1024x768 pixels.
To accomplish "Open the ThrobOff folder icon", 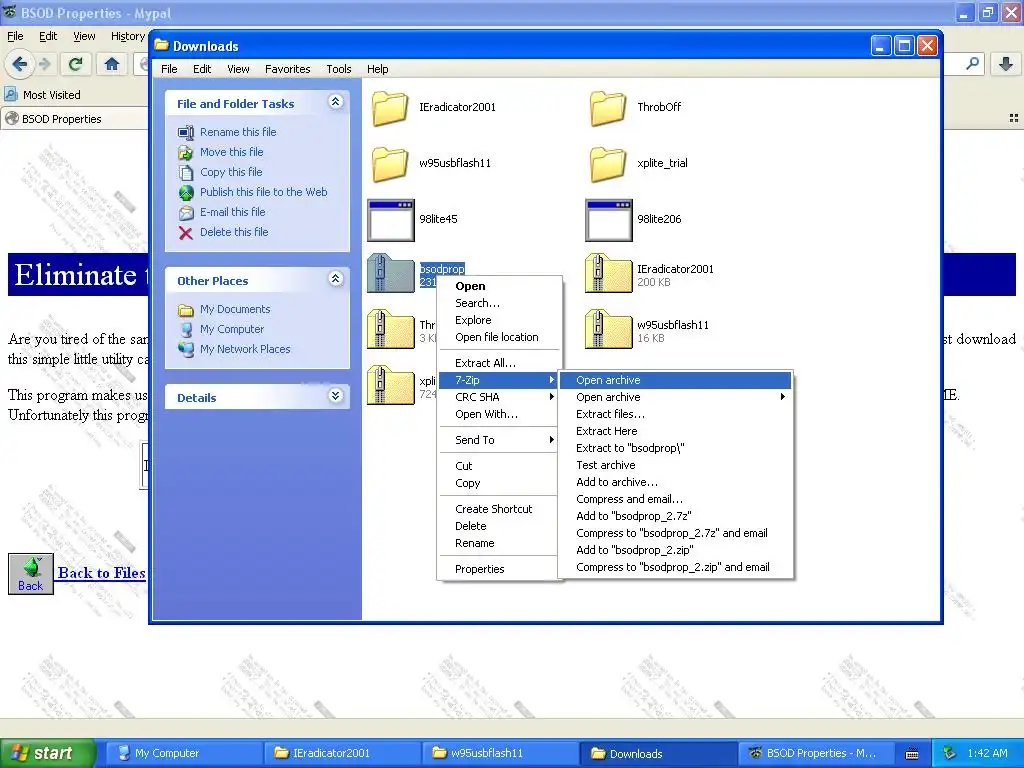I will [x=608, y=108].
